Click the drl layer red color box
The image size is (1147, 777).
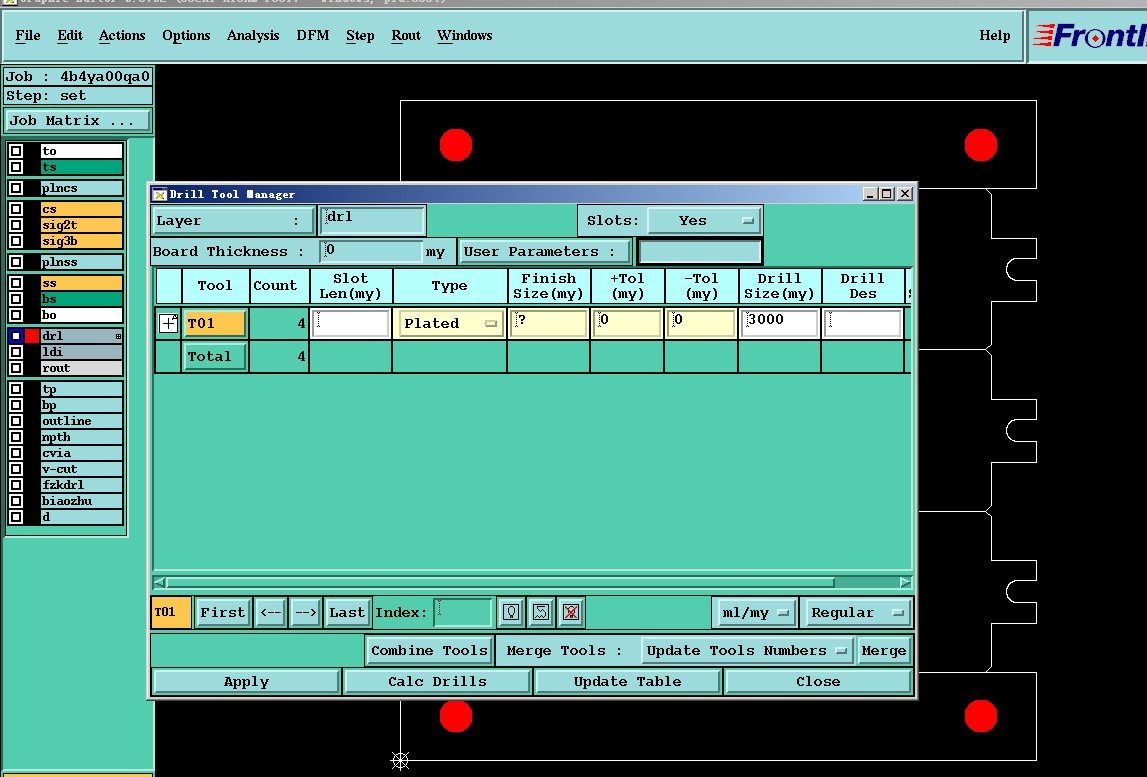point(31,336)
